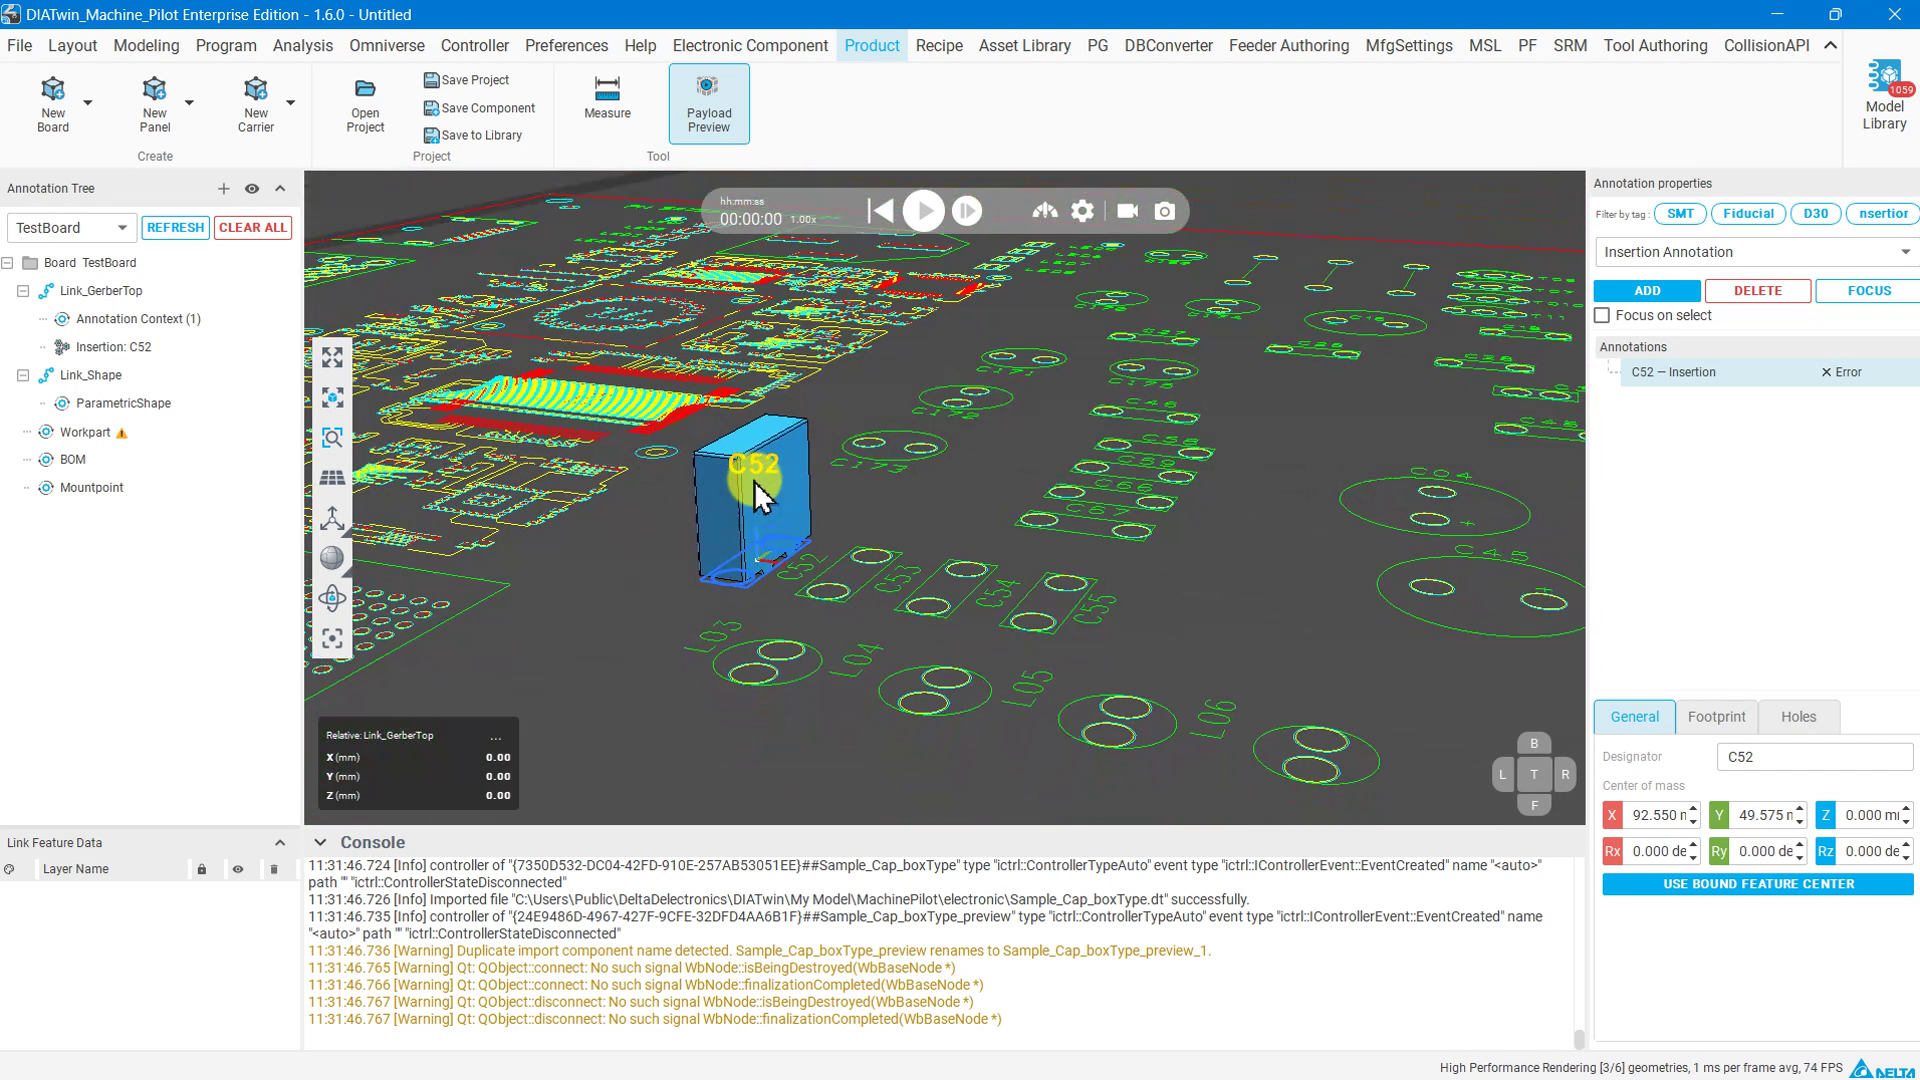
Task: Click the speedometer icon in the playback bar
Action: 1045,211
